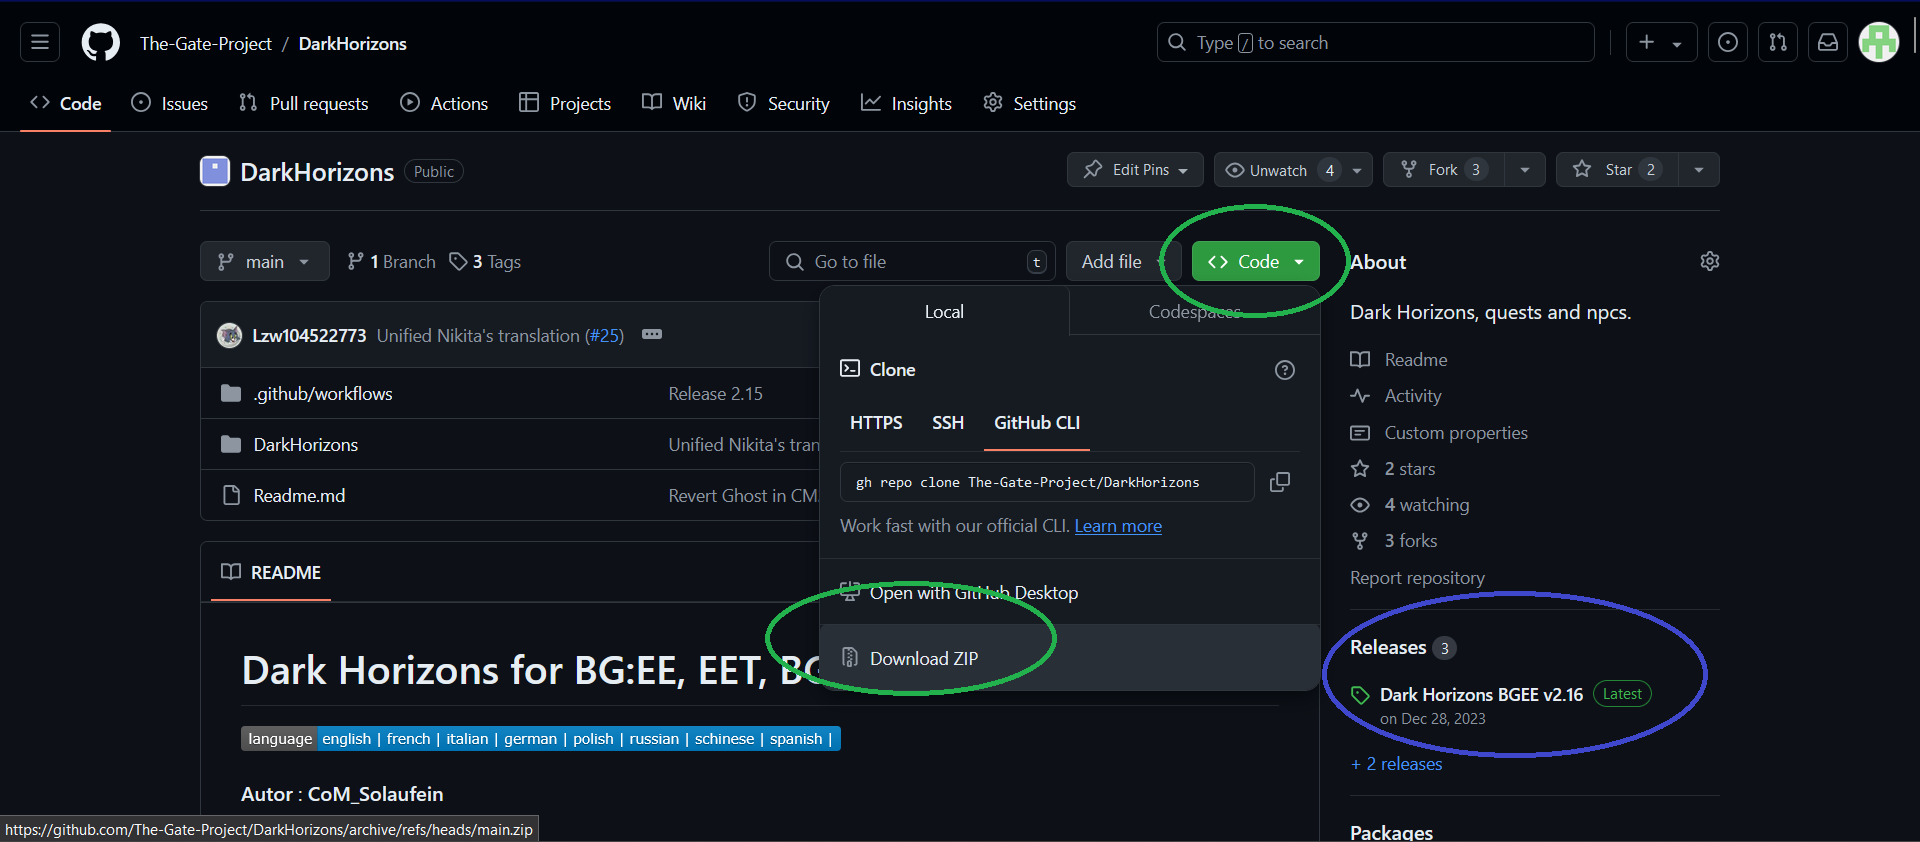Viewport: 1920px width, 842px height.
Task: Expand the Edit Pins dropdown
Action: coord(1135,170)
